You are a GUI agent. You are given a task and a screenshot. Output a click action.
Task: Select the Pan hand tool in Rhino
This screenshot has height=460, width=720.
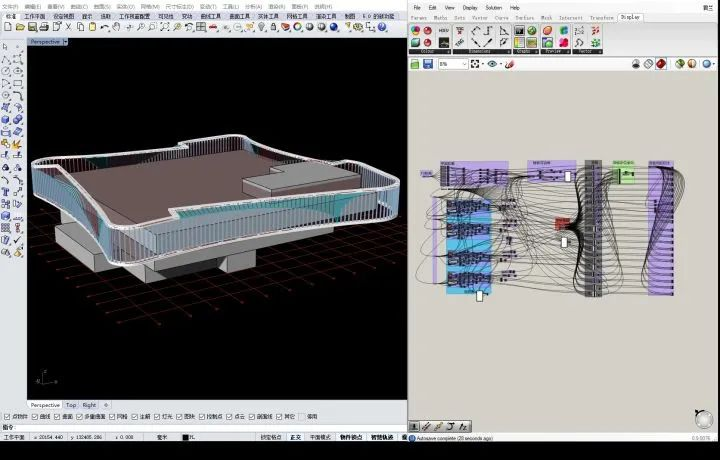[116, 27]
